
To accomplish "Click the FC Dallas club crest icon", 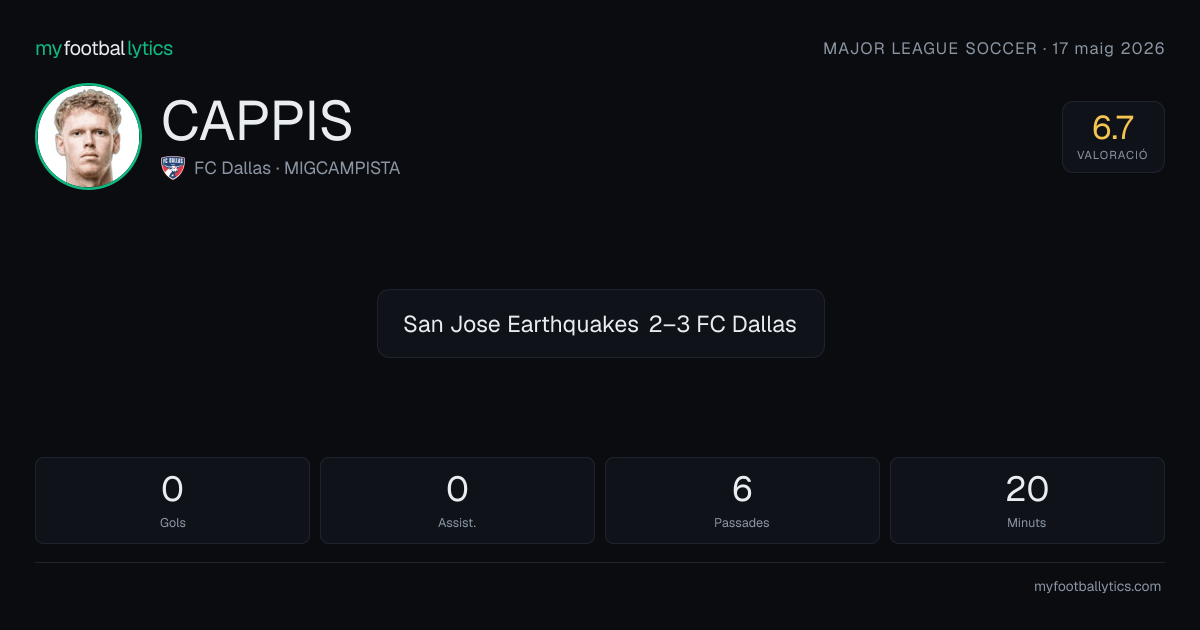I will [x=173, y=168].
